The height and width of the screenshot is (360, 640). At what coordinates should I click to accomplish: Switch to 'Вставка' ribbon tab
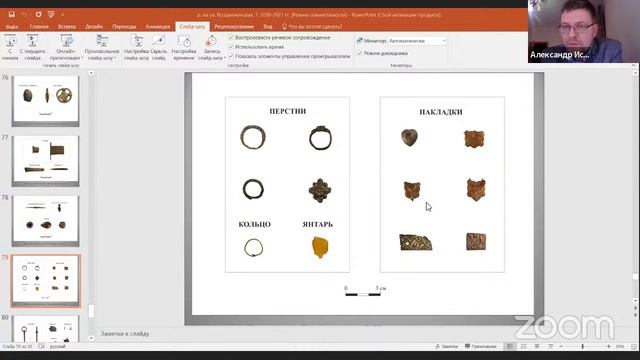coord(67,27)
